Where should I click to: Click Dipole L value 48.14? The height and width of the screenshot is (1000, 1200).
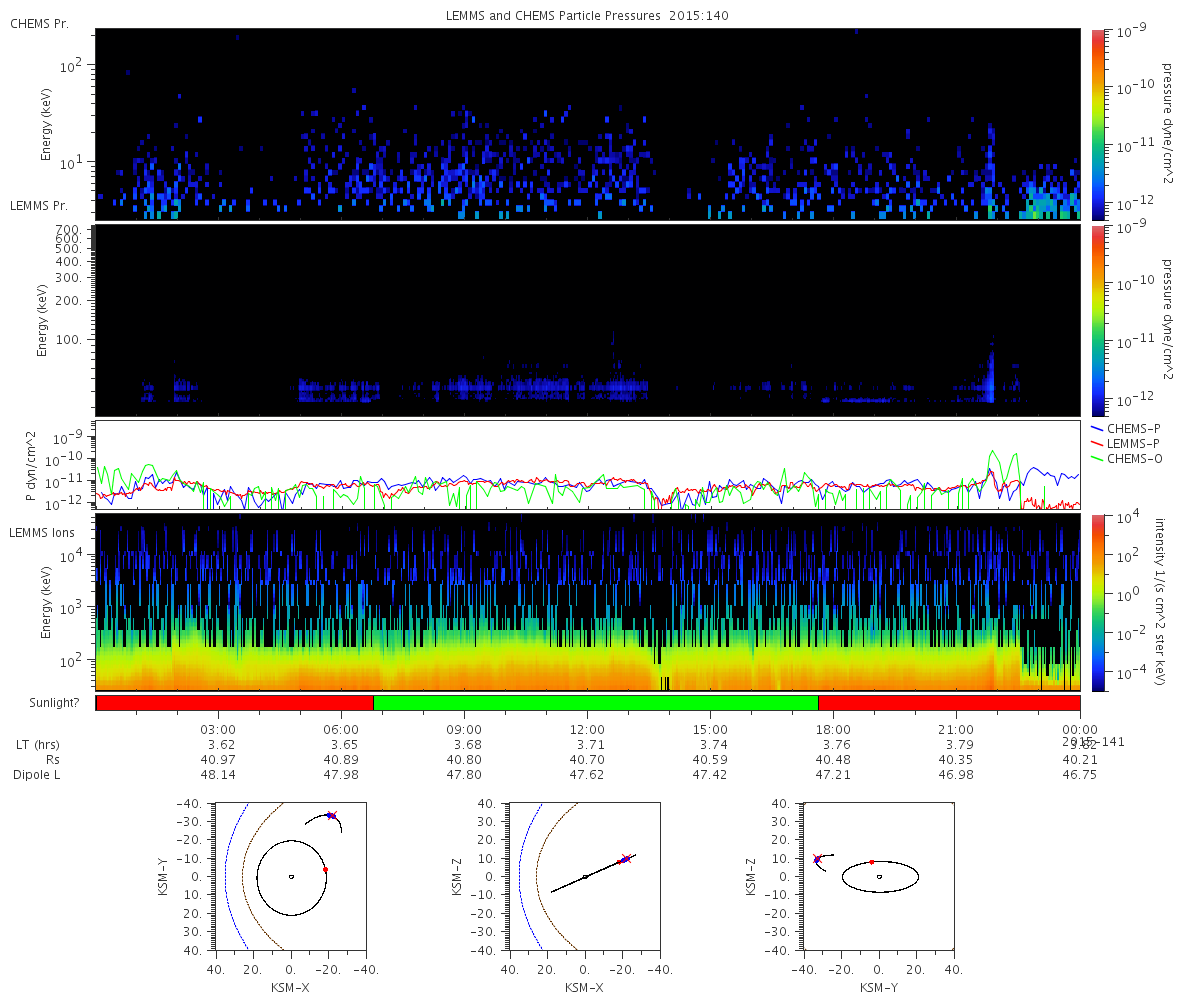(219, 775)
